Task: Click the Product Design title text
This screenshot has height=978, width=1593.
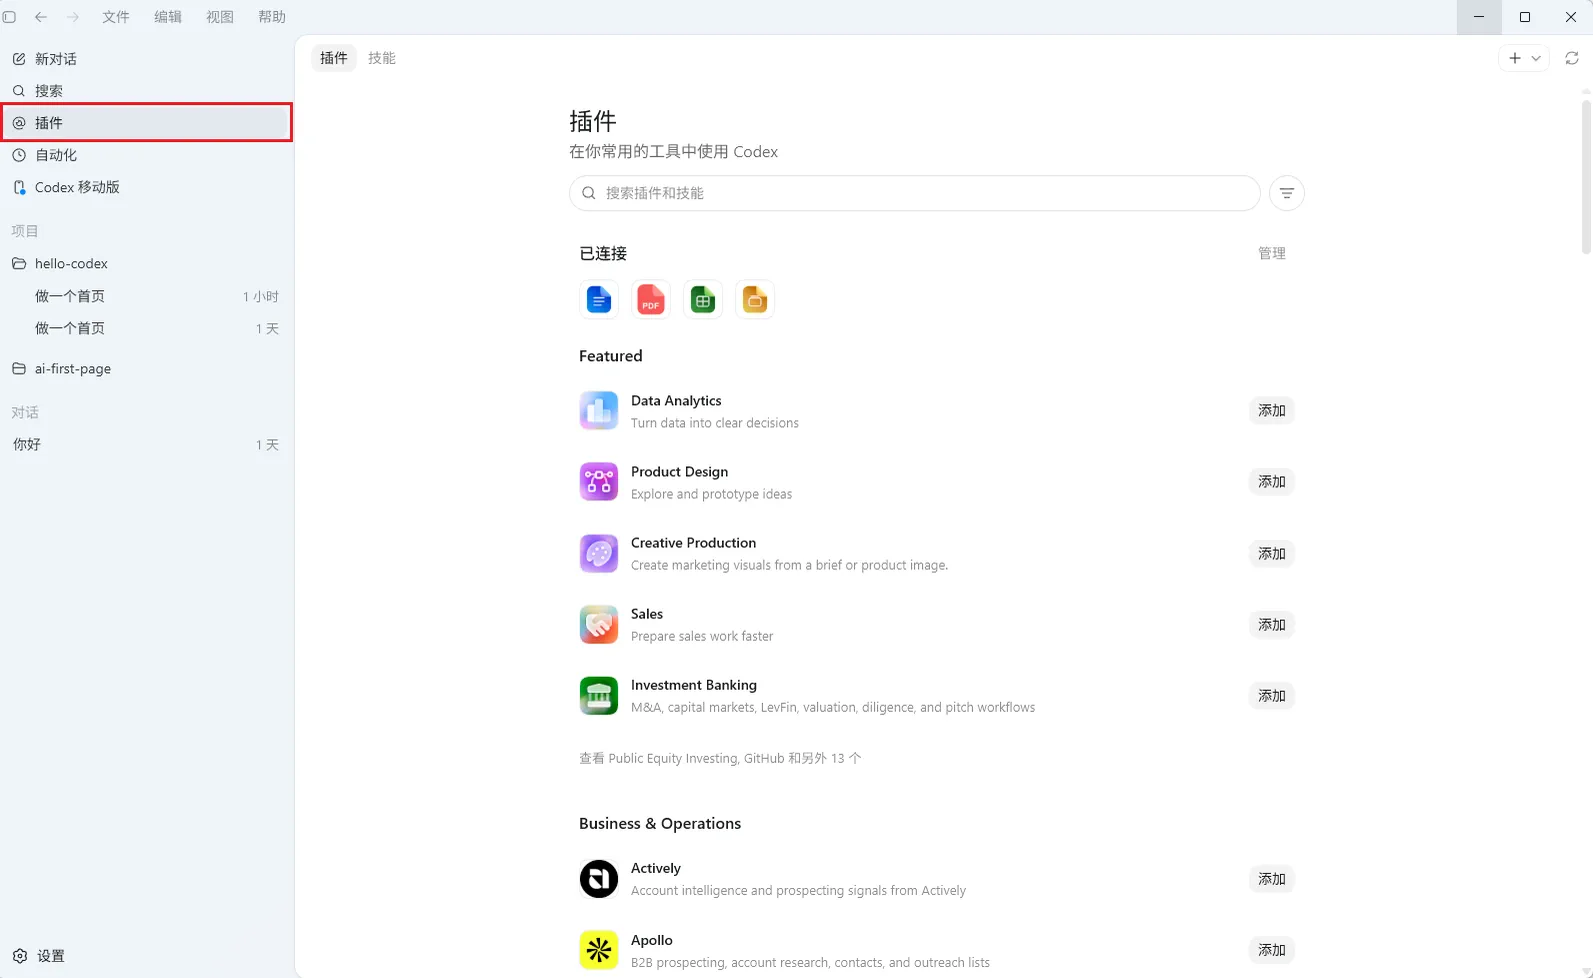Action: pos(679,472)
